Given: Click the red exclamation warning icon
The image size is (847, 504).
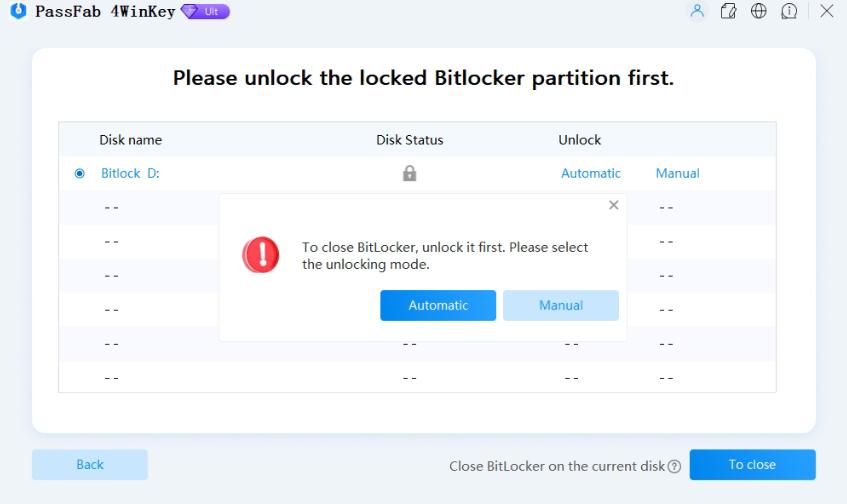Looking at the screenshot, I should [261, 255].
